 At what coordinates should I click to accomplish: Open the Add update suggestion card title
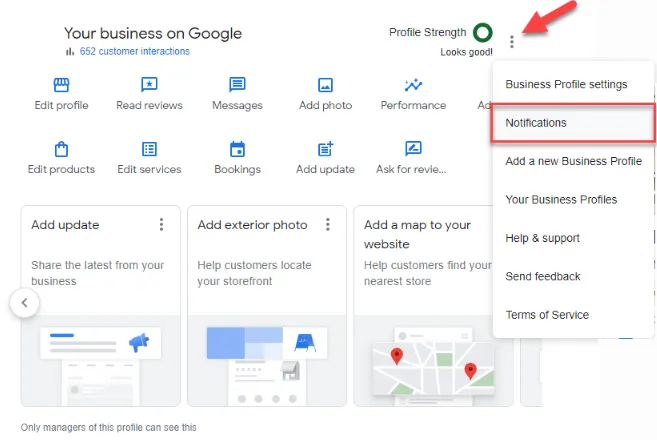pyautogui.click(x=65, y=225)
